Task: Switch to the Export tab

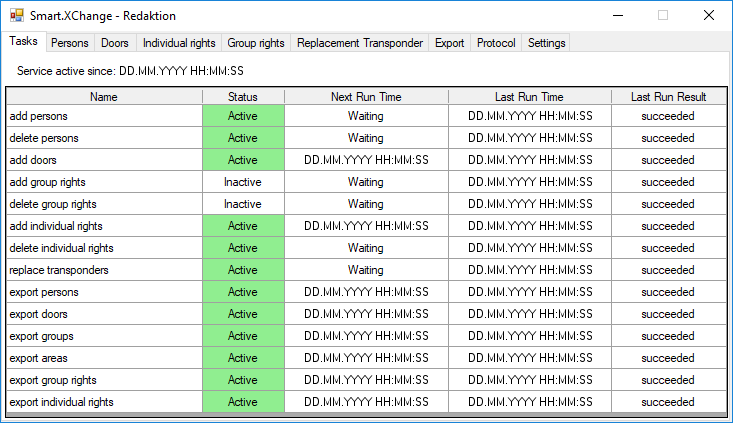Action: point(450,43)
